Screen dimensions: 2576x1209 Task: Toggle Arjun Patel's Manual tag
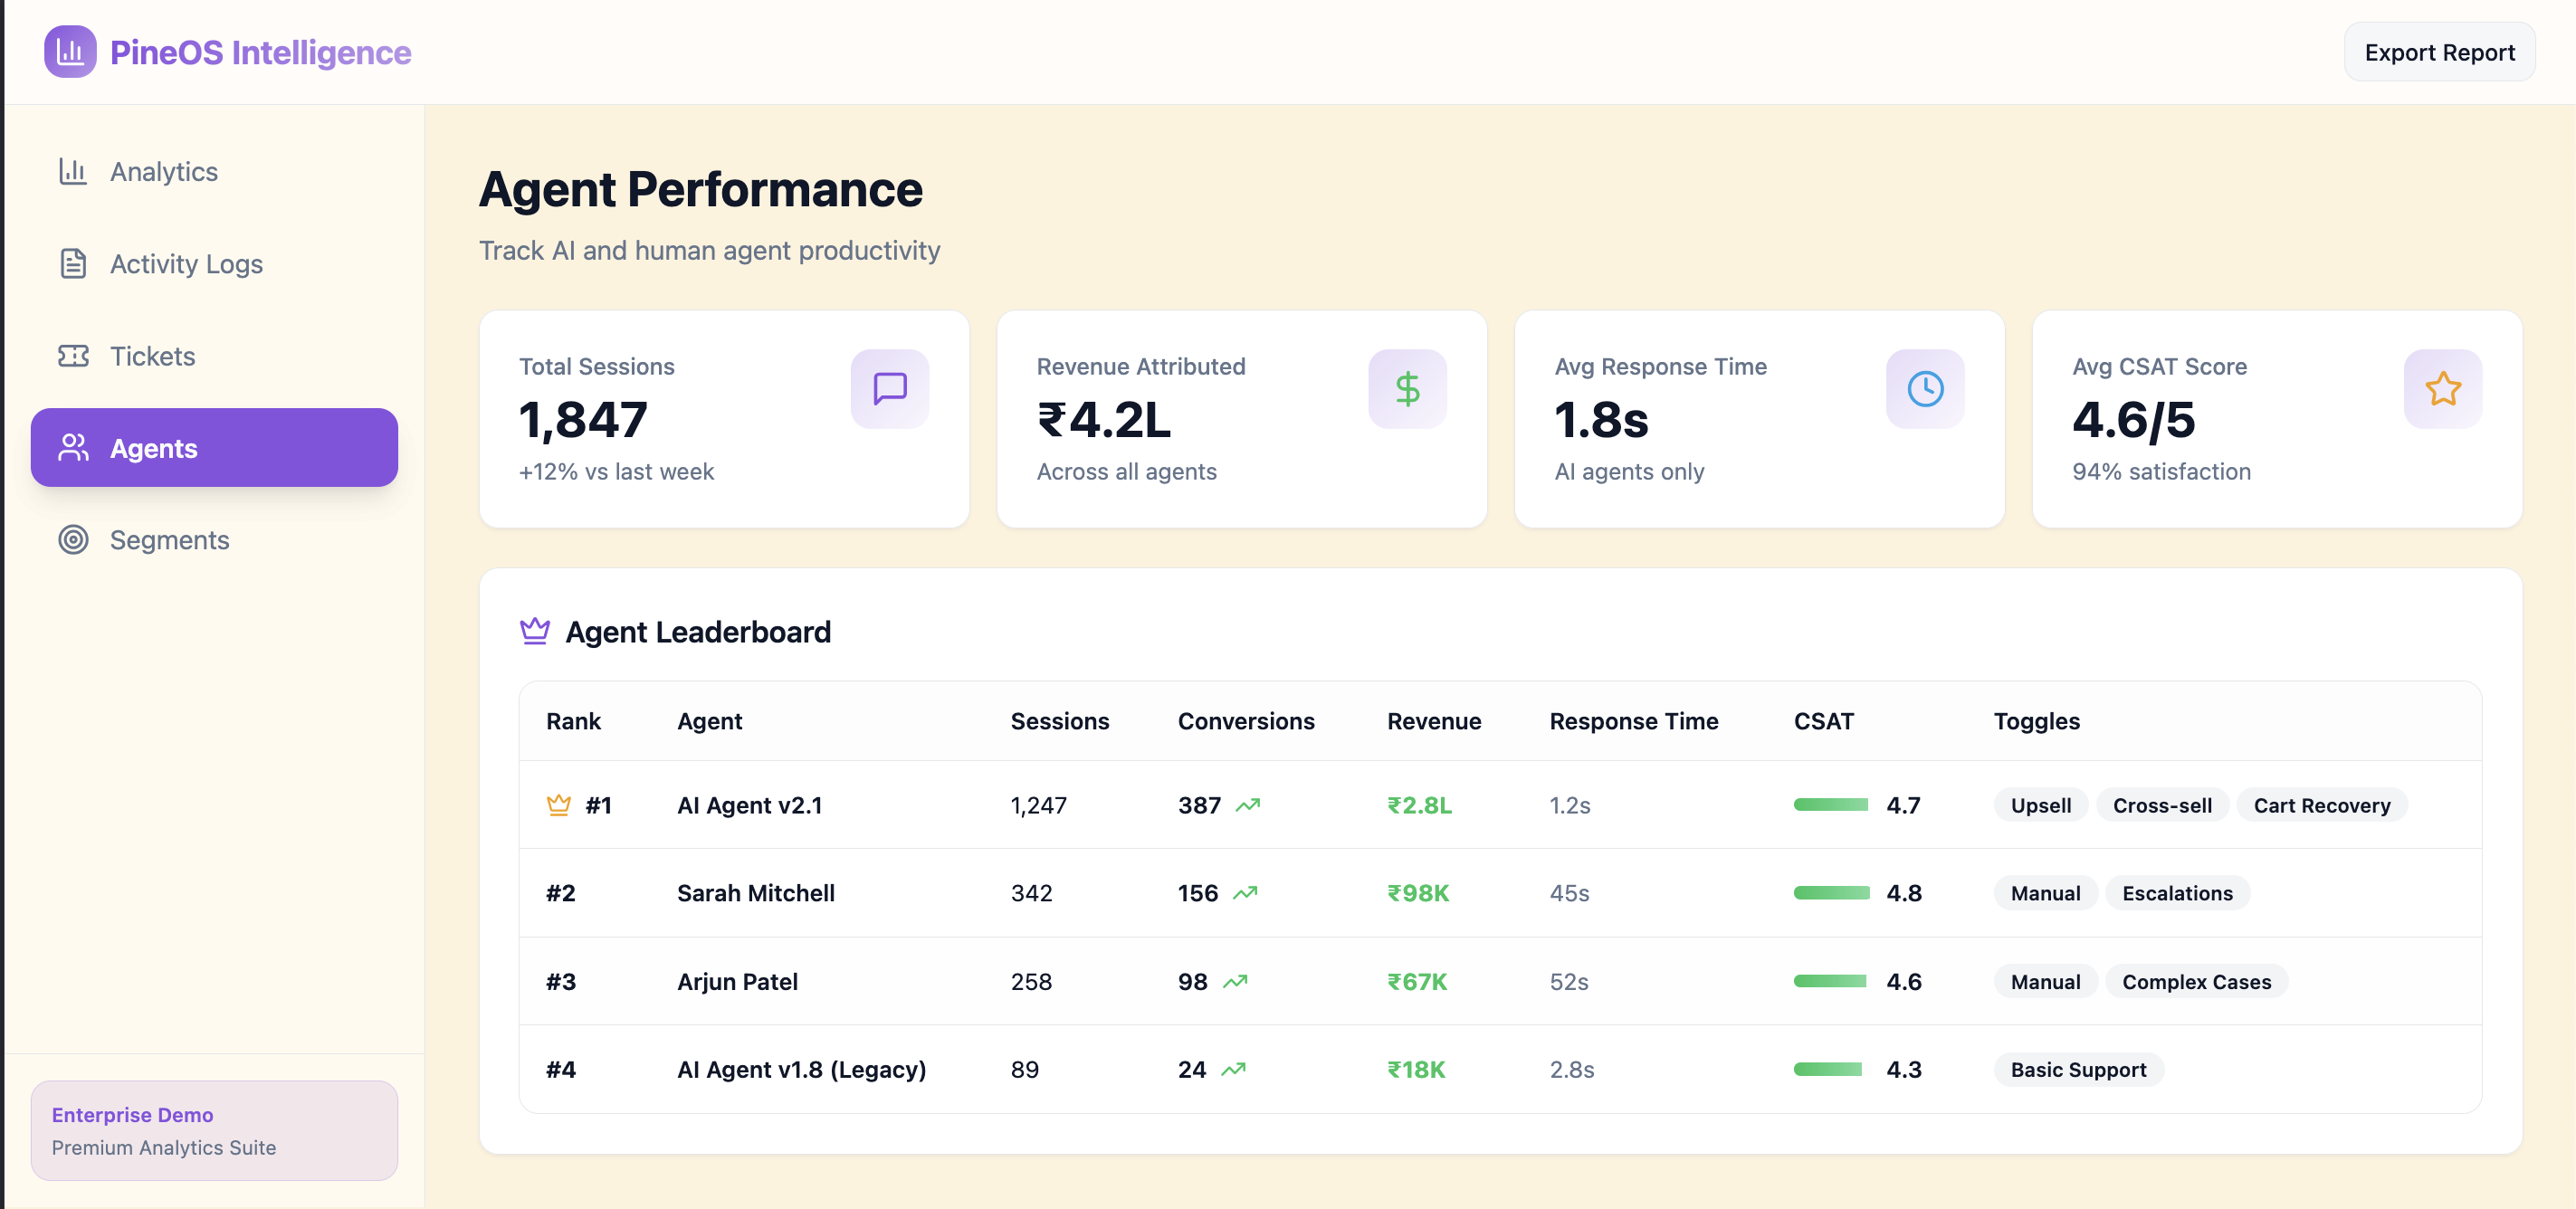click(x=2045, y=982)
